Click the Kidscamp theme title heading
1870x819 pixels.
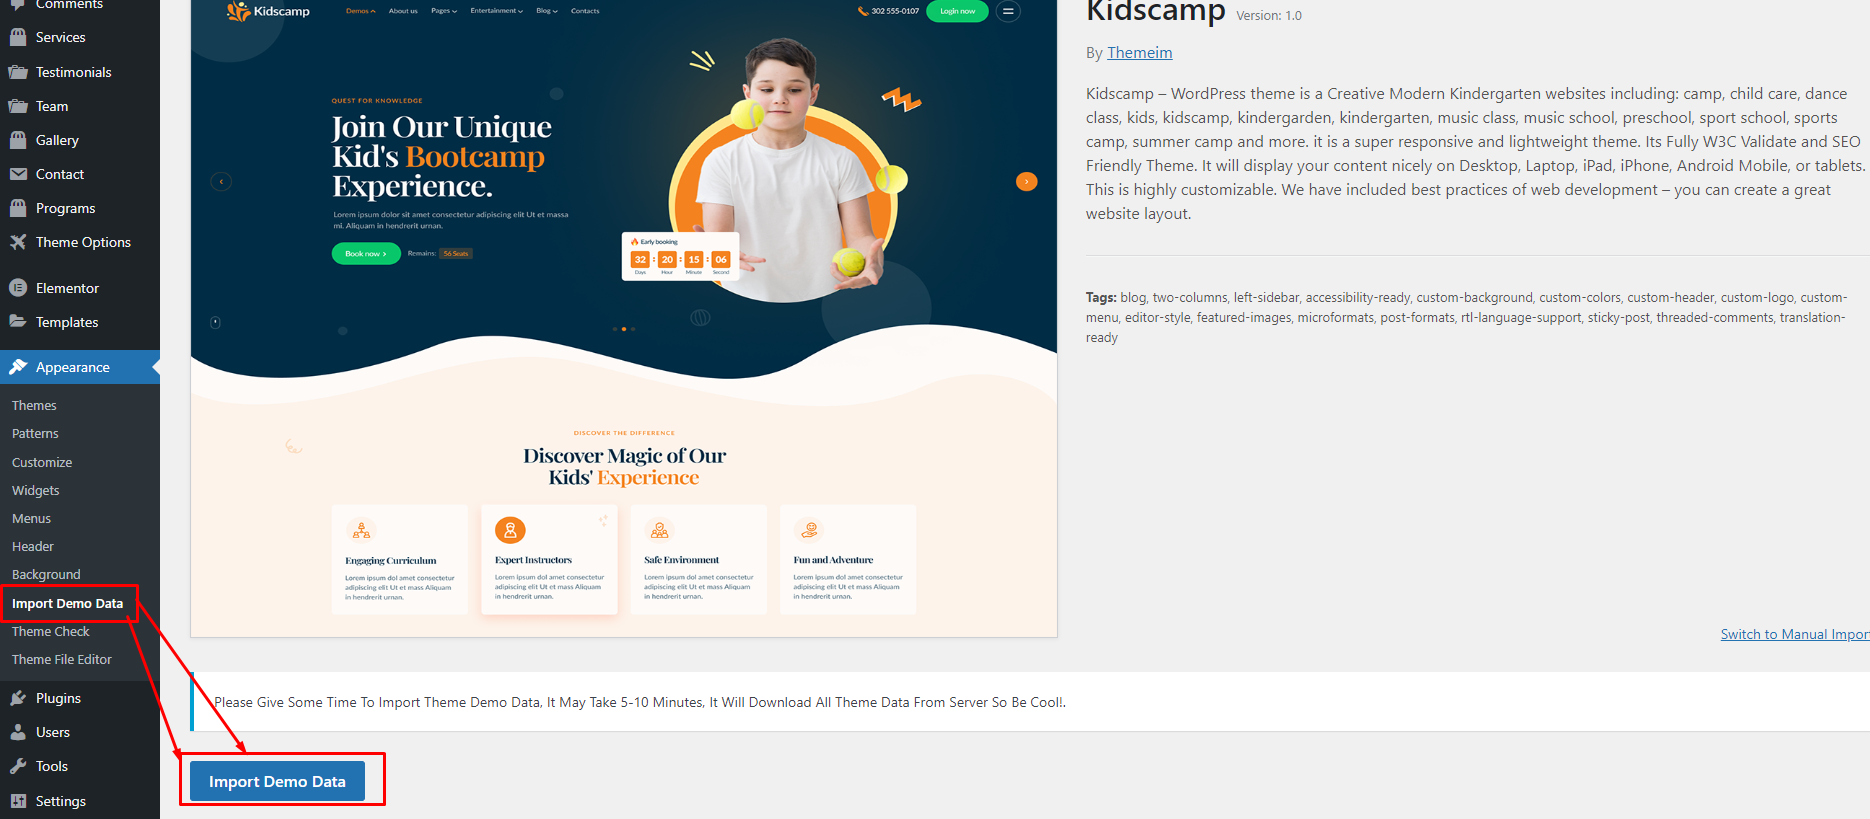click(x=1155, y=11)
